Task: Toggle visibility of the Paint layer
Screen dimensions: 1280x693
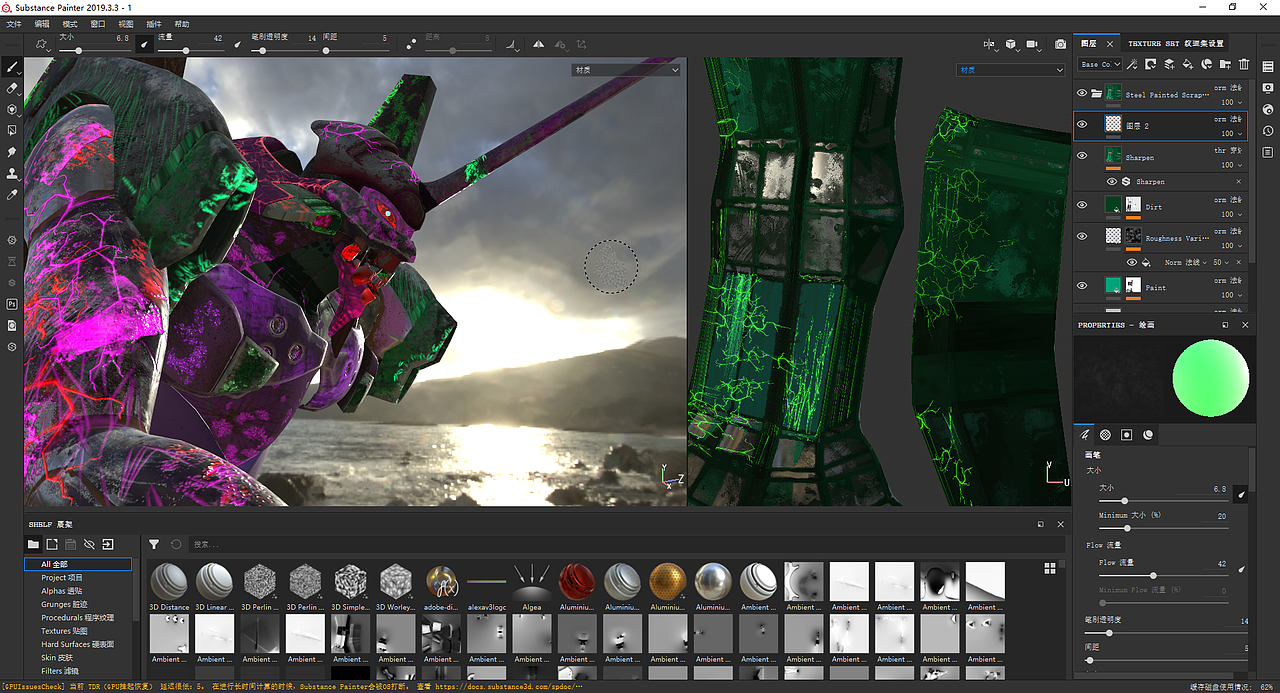Action: pyautogui.click(x=1082, y=286)
